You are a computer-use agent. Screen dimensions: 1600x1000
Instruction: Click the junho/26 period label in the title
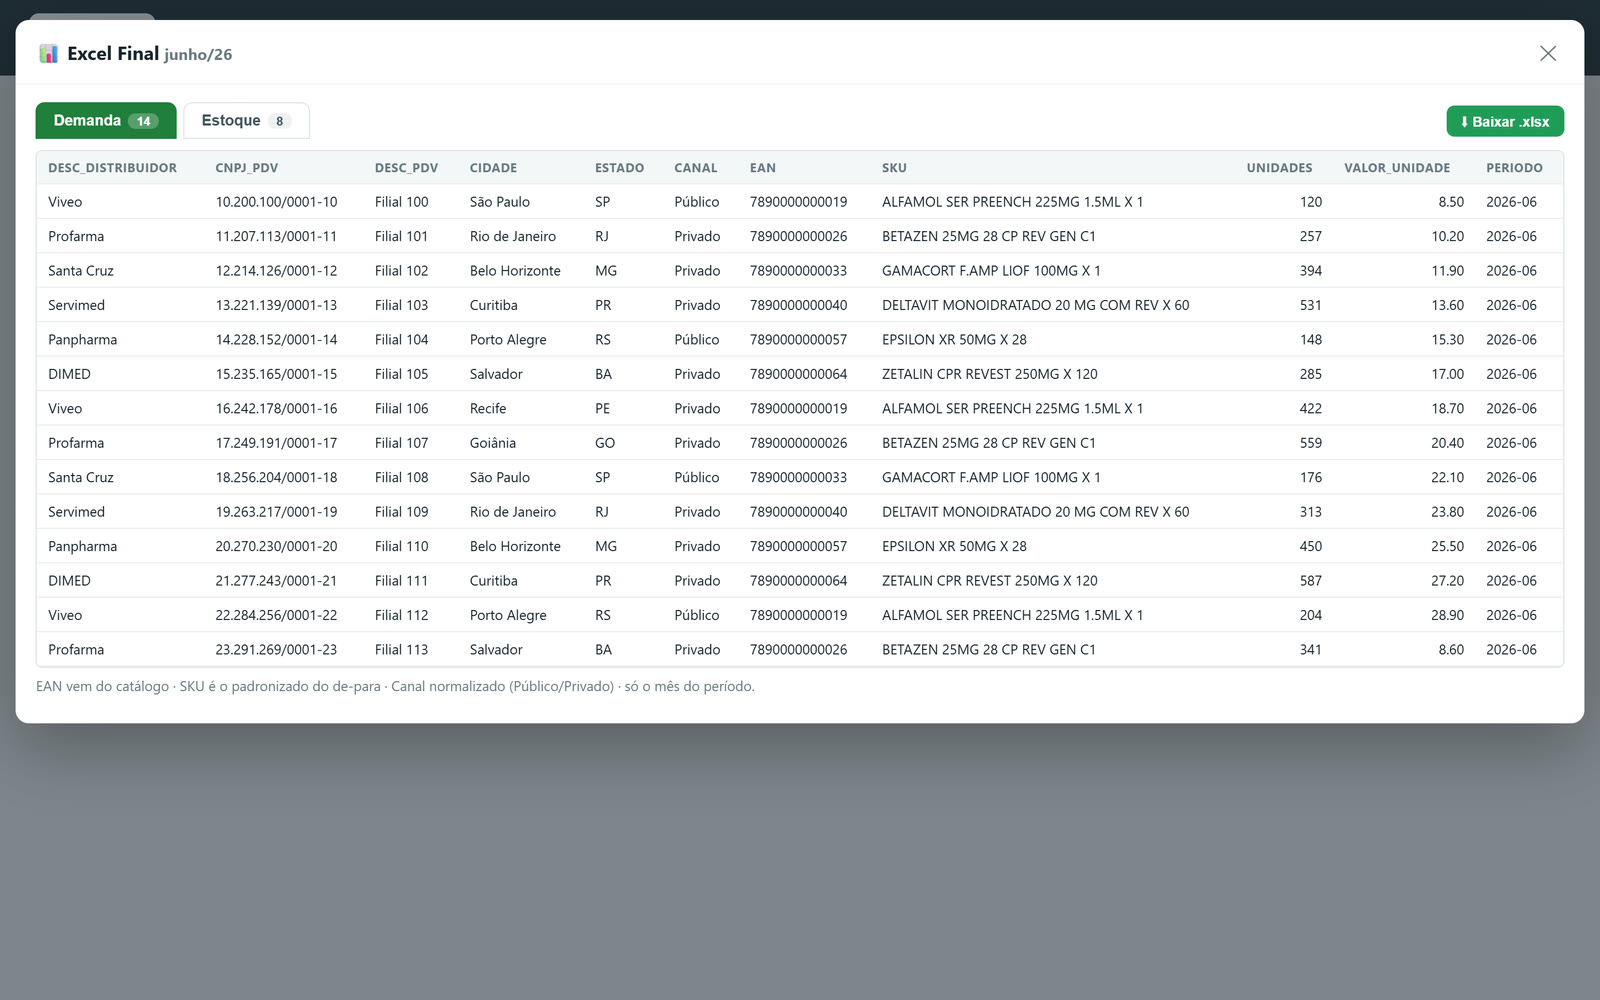pyautogui.click(x=198, y=55)
